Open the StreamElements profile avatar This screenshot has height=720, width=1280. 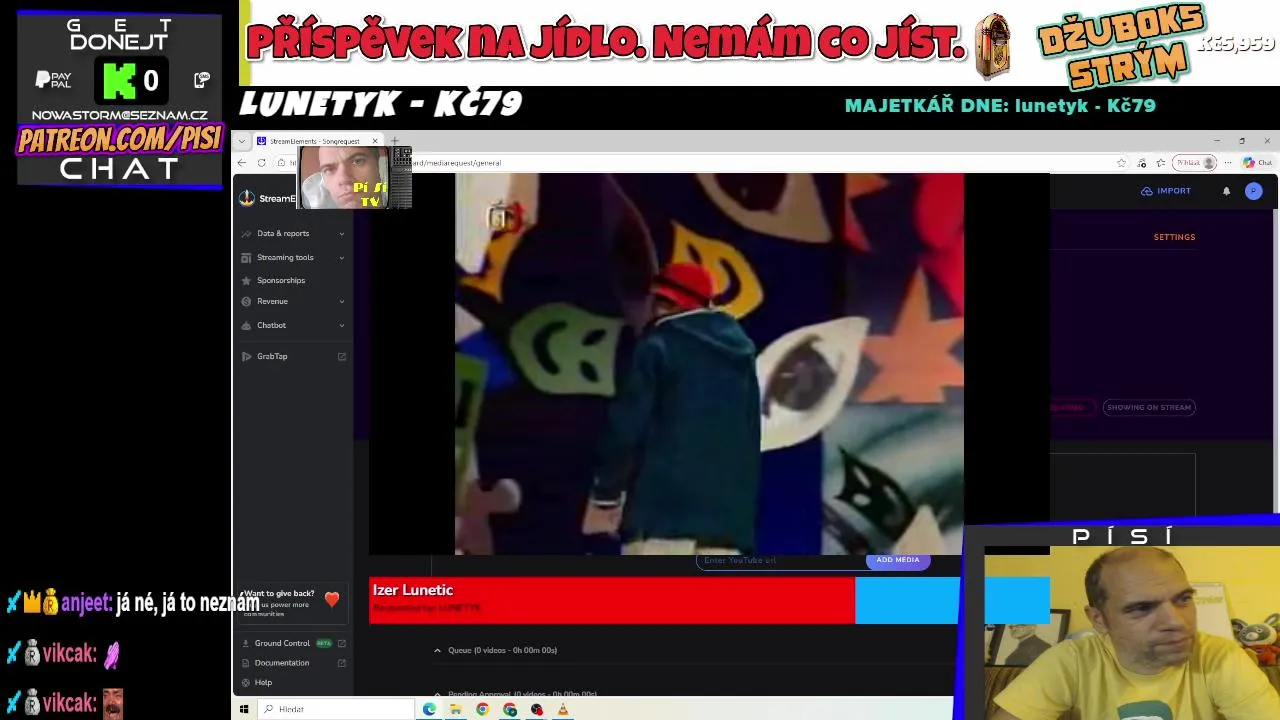(x=1254, y=191)
